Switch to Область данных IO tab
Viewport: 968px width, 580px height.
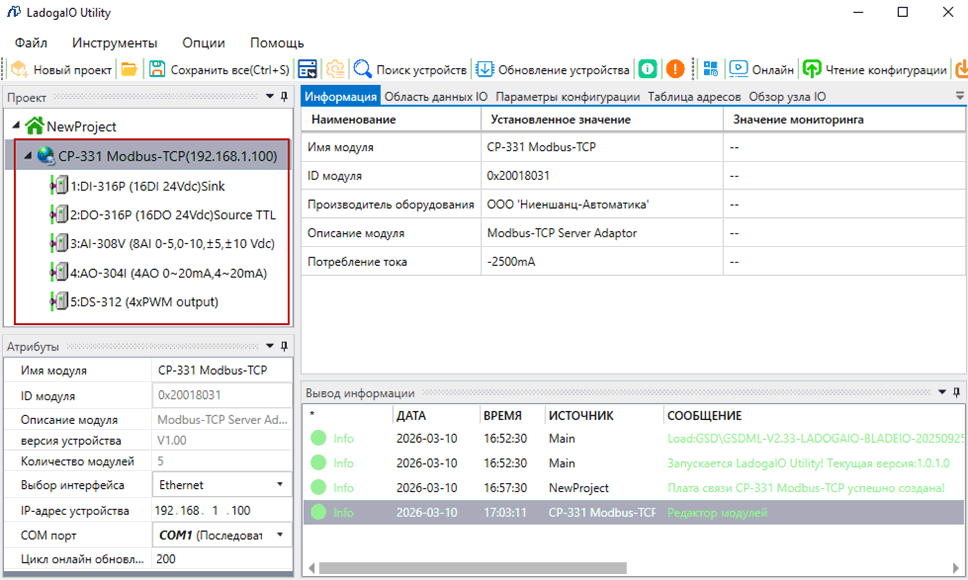pyautogui.click(x=436, y=96)
